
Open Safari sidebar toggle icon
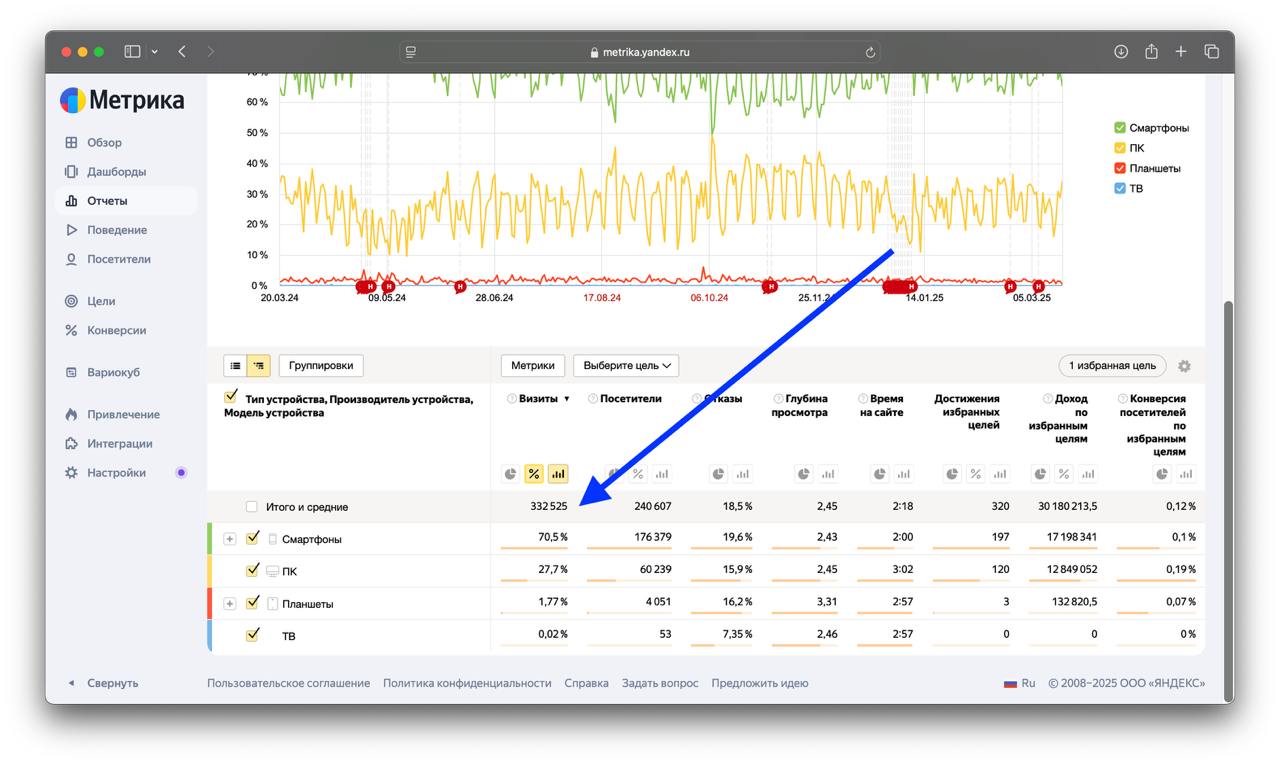point(132,51)
